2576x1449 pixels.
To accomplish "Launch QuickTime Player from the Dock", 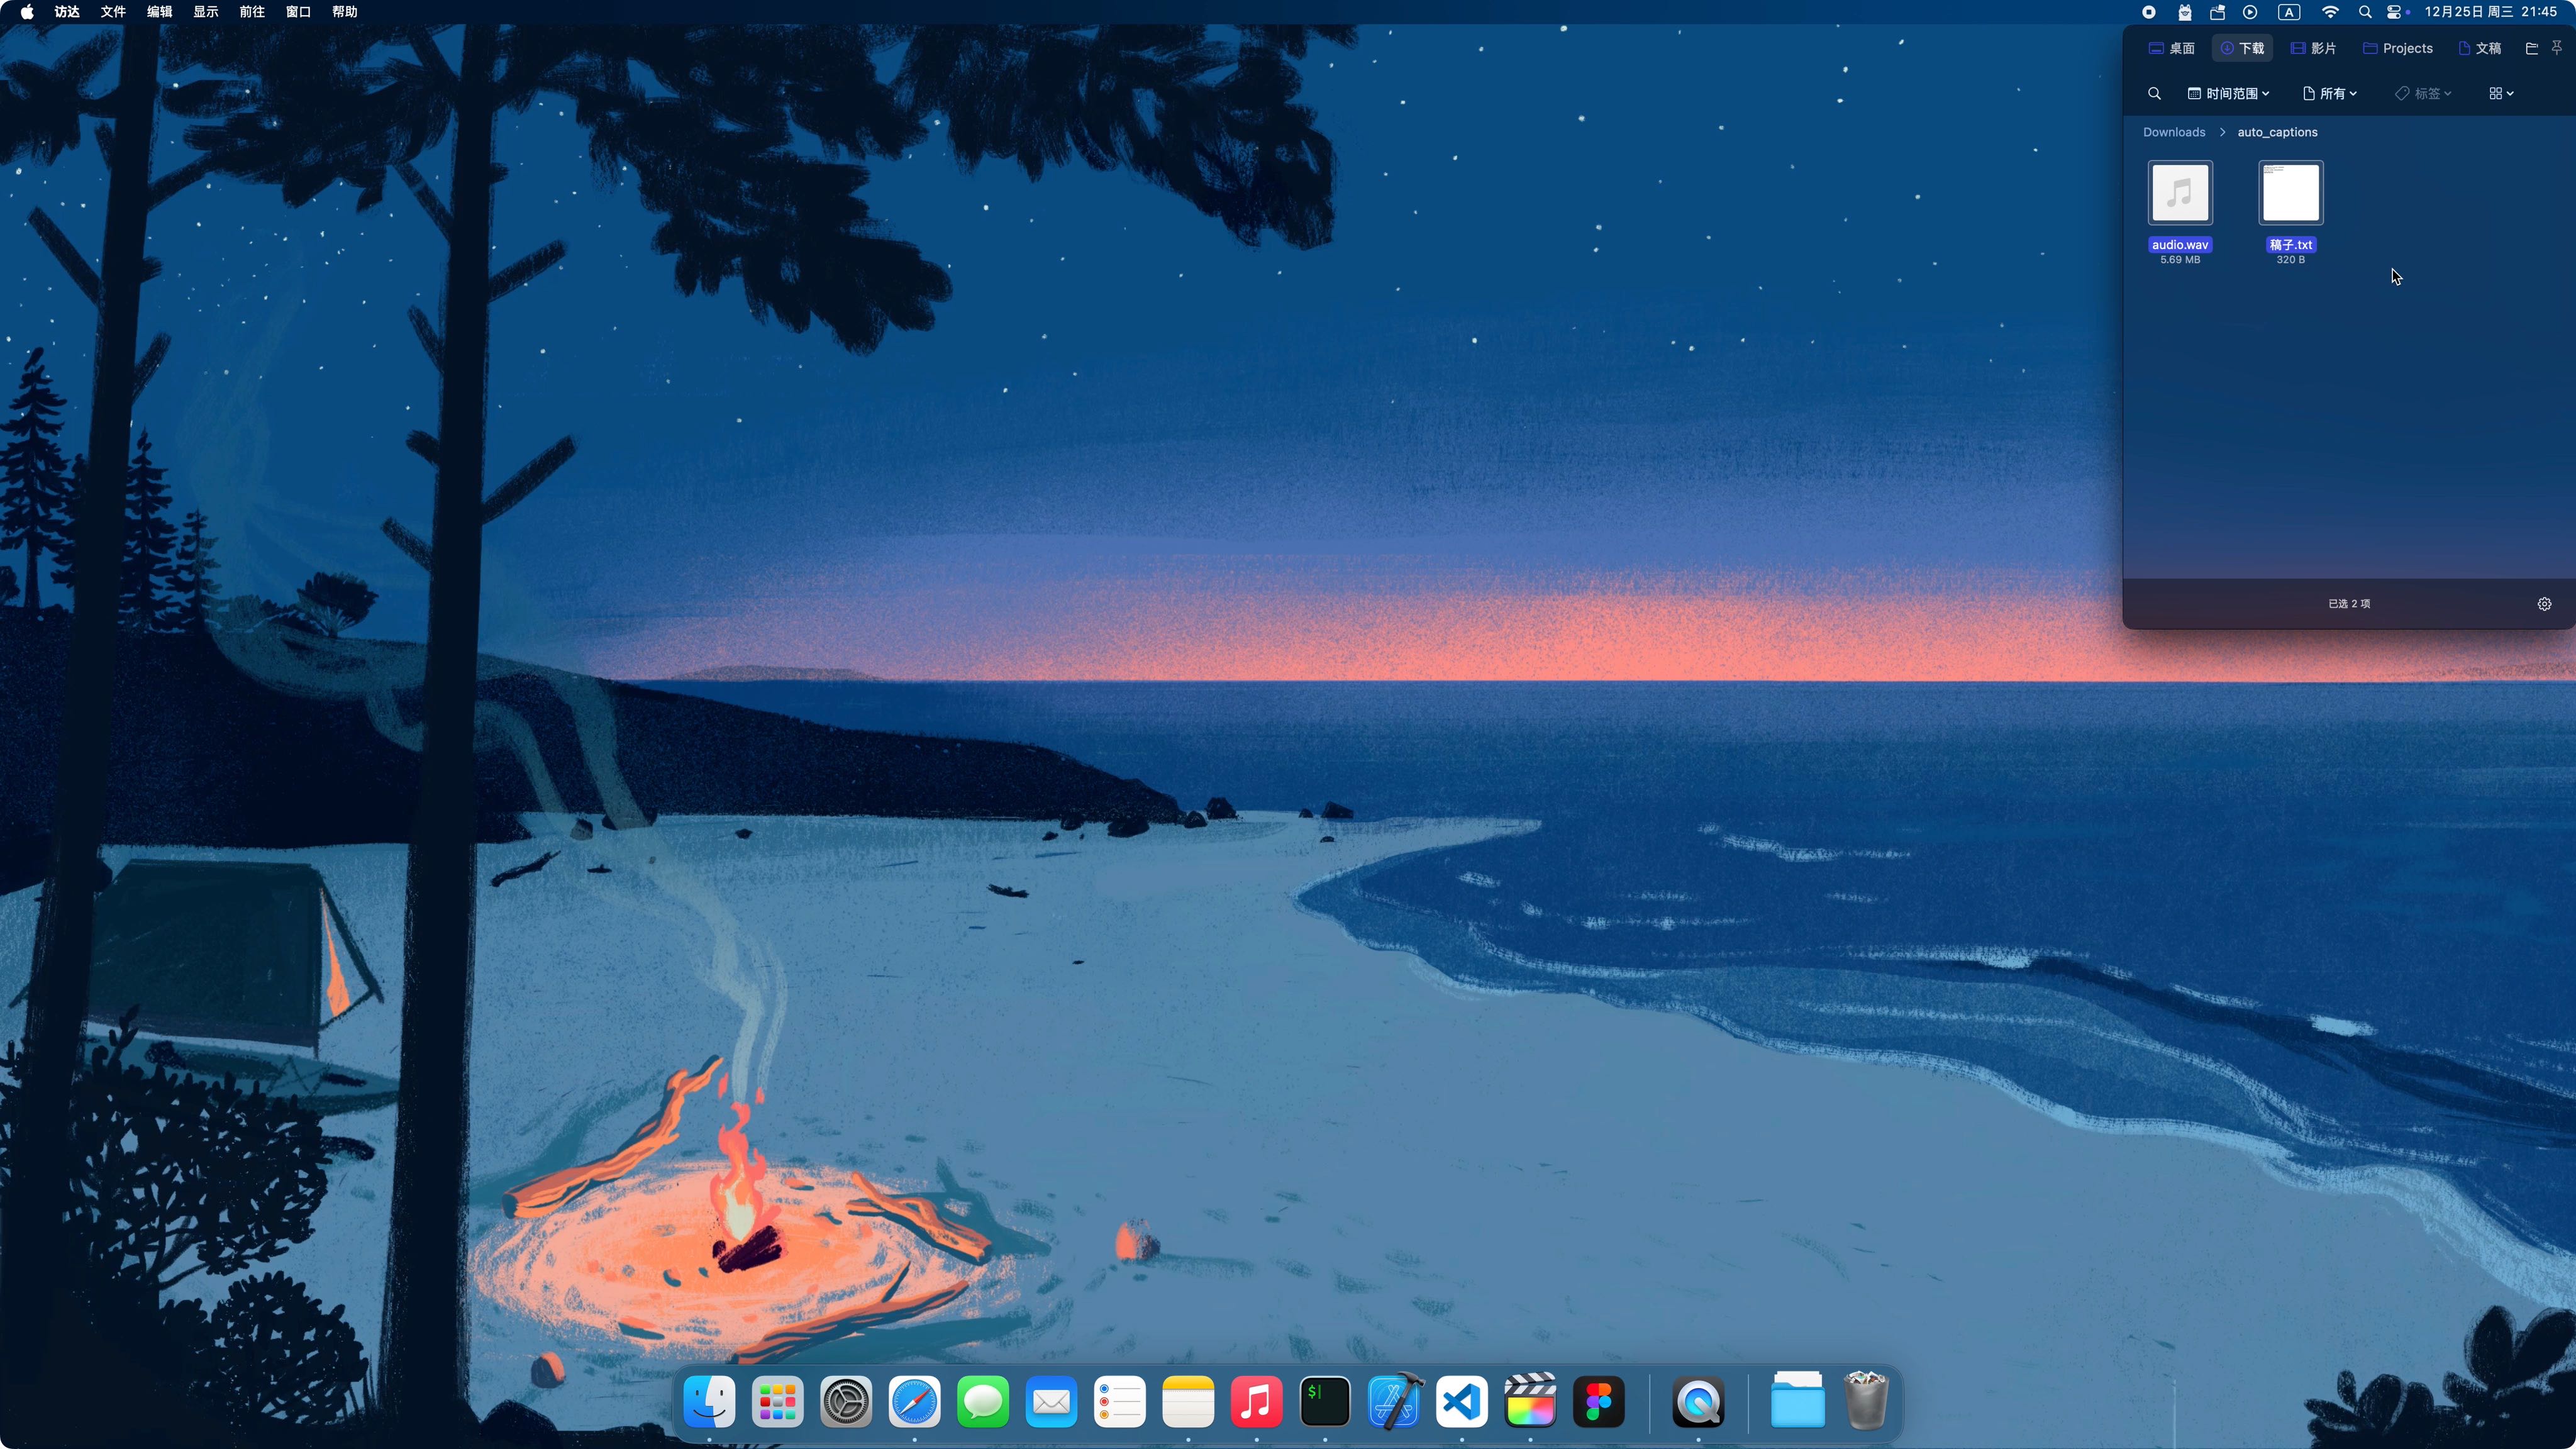I will [1698, 1401].
